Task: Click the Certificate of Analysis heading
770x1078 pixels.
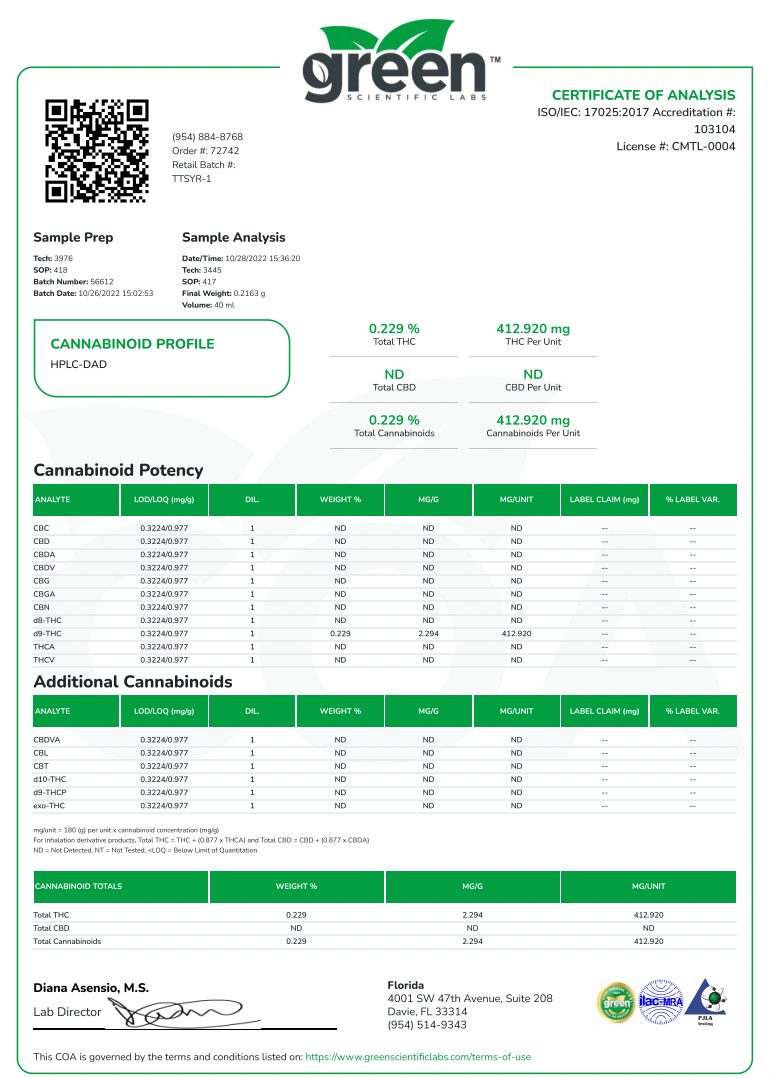Action: (643, 95)
